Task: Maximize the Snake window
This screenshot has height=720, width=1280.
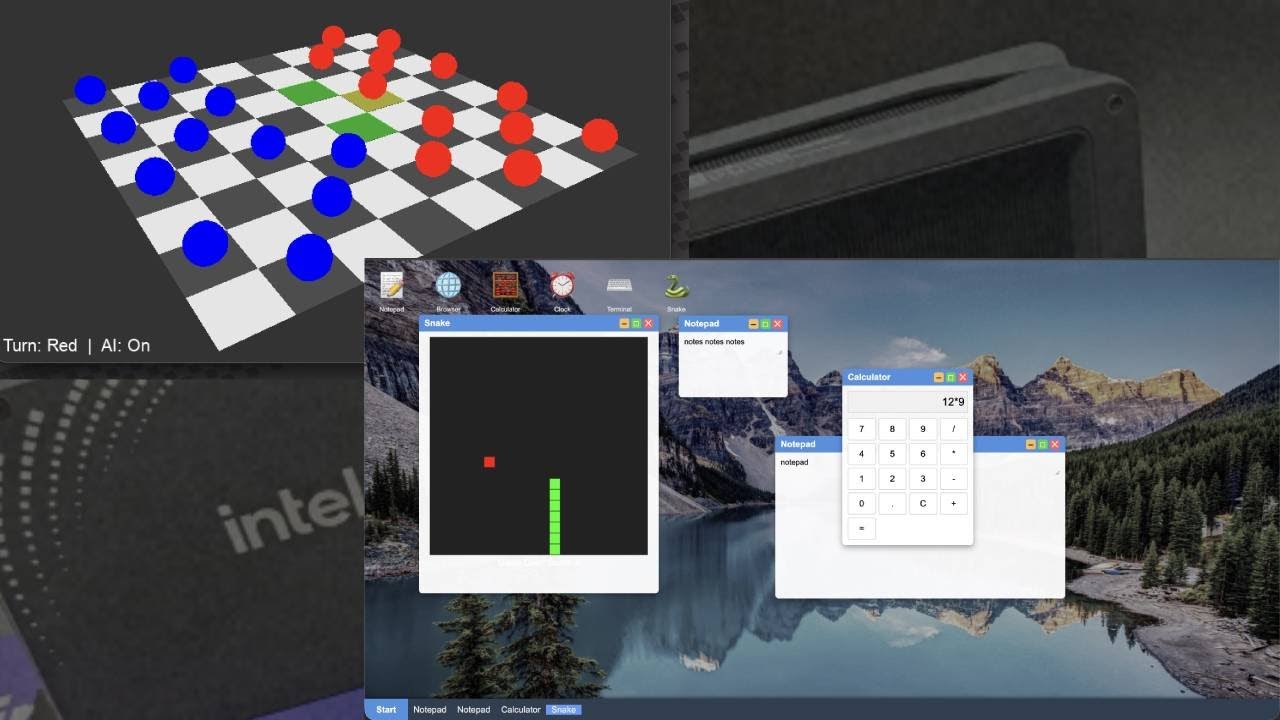Action: tap(636, 324)
